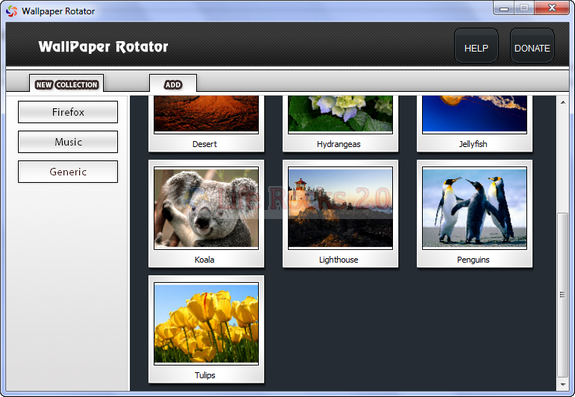Click the Jellyfish caption text
This screenshot has width=575, height=397.
tap(473, 144)
